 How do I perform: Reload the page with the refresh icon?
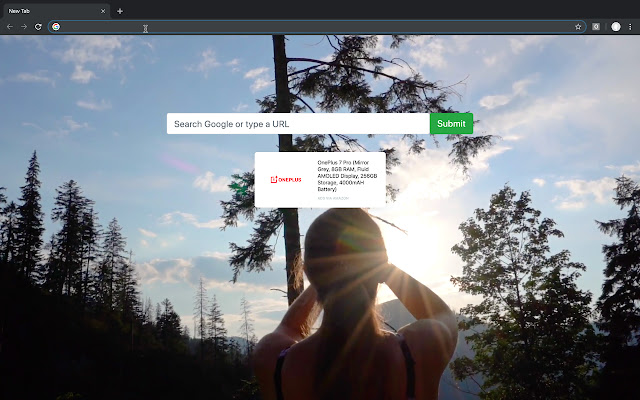coord(38,27)
